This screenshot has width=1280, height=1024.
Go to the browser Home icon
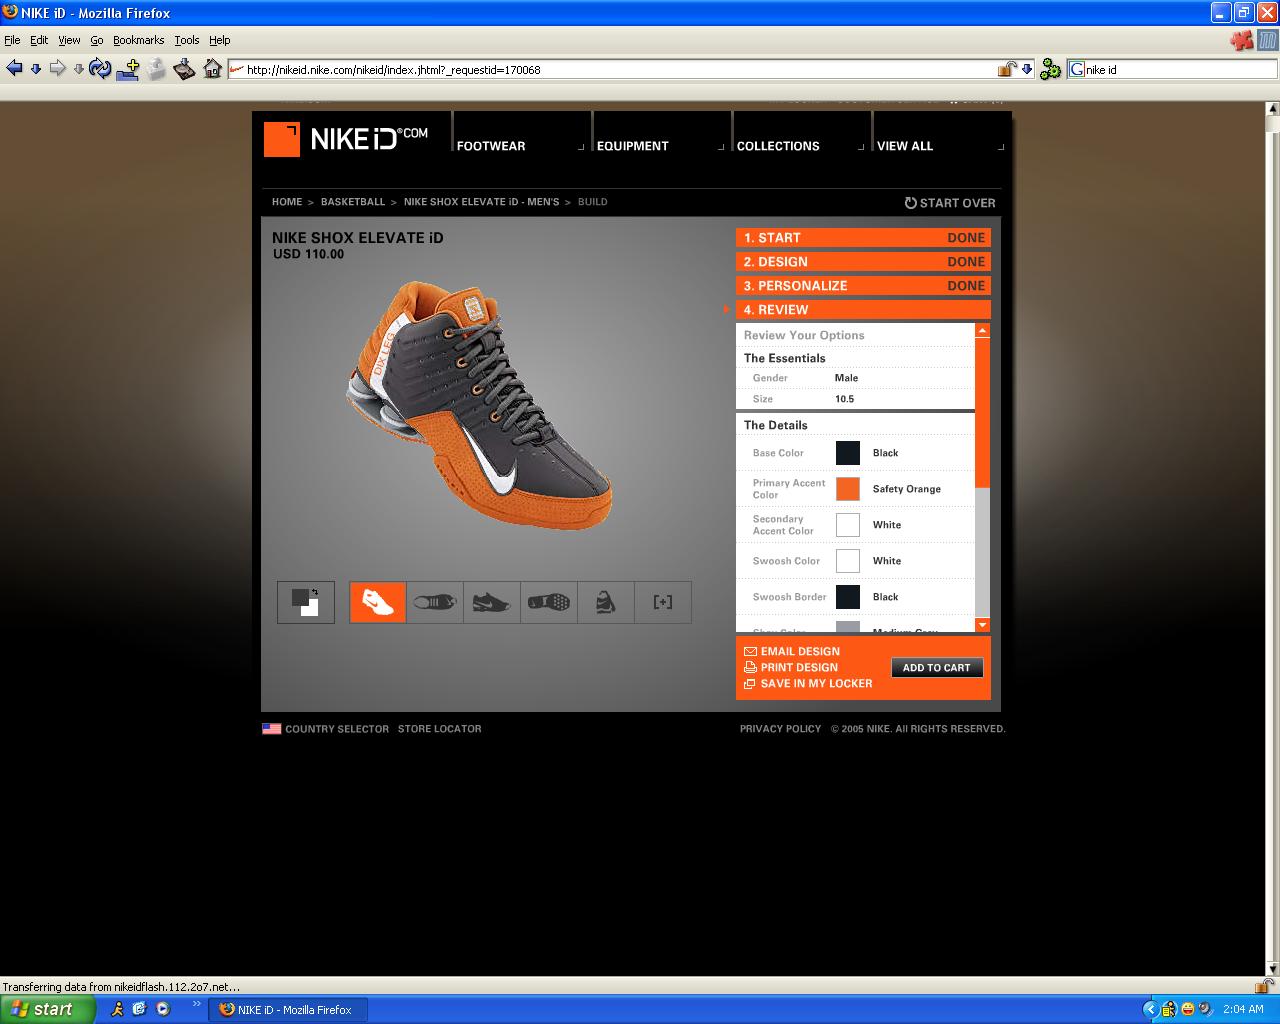coord(212,69)
